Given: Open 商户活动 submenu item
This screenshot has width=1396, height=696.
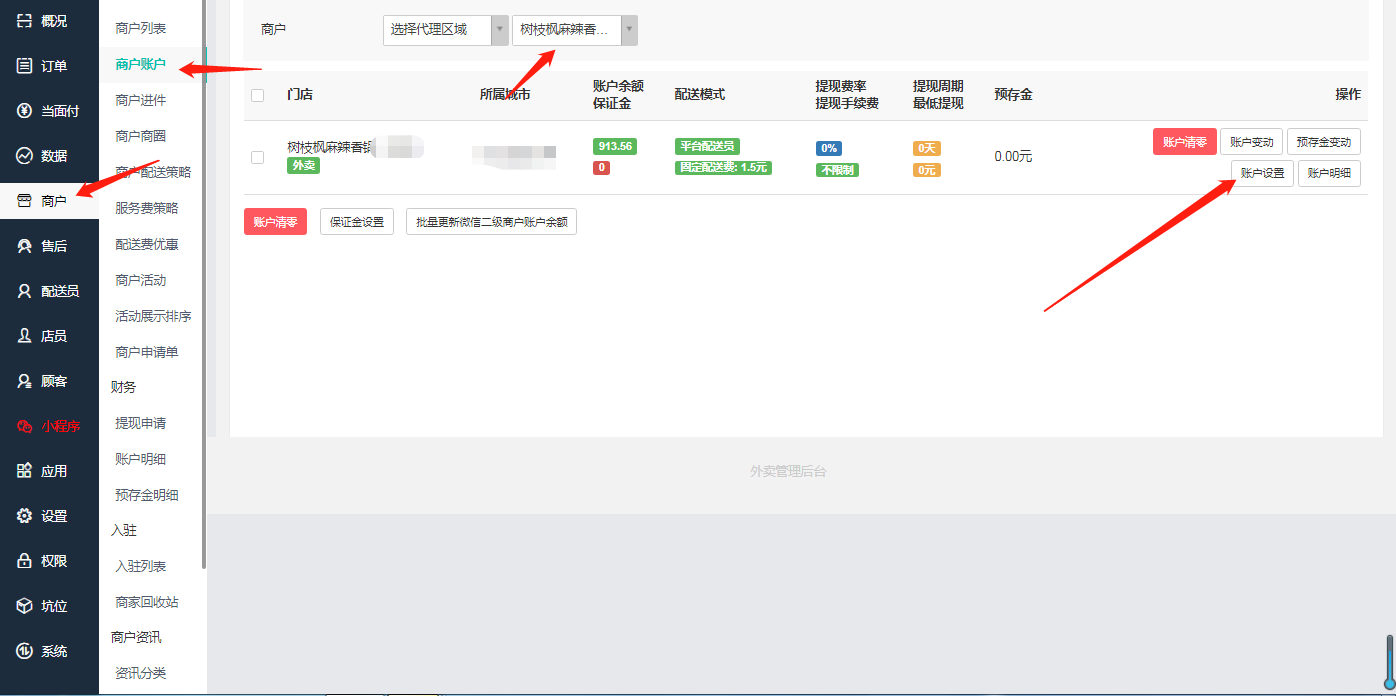Looking at the screenshot, I should (x=141, y=280).
